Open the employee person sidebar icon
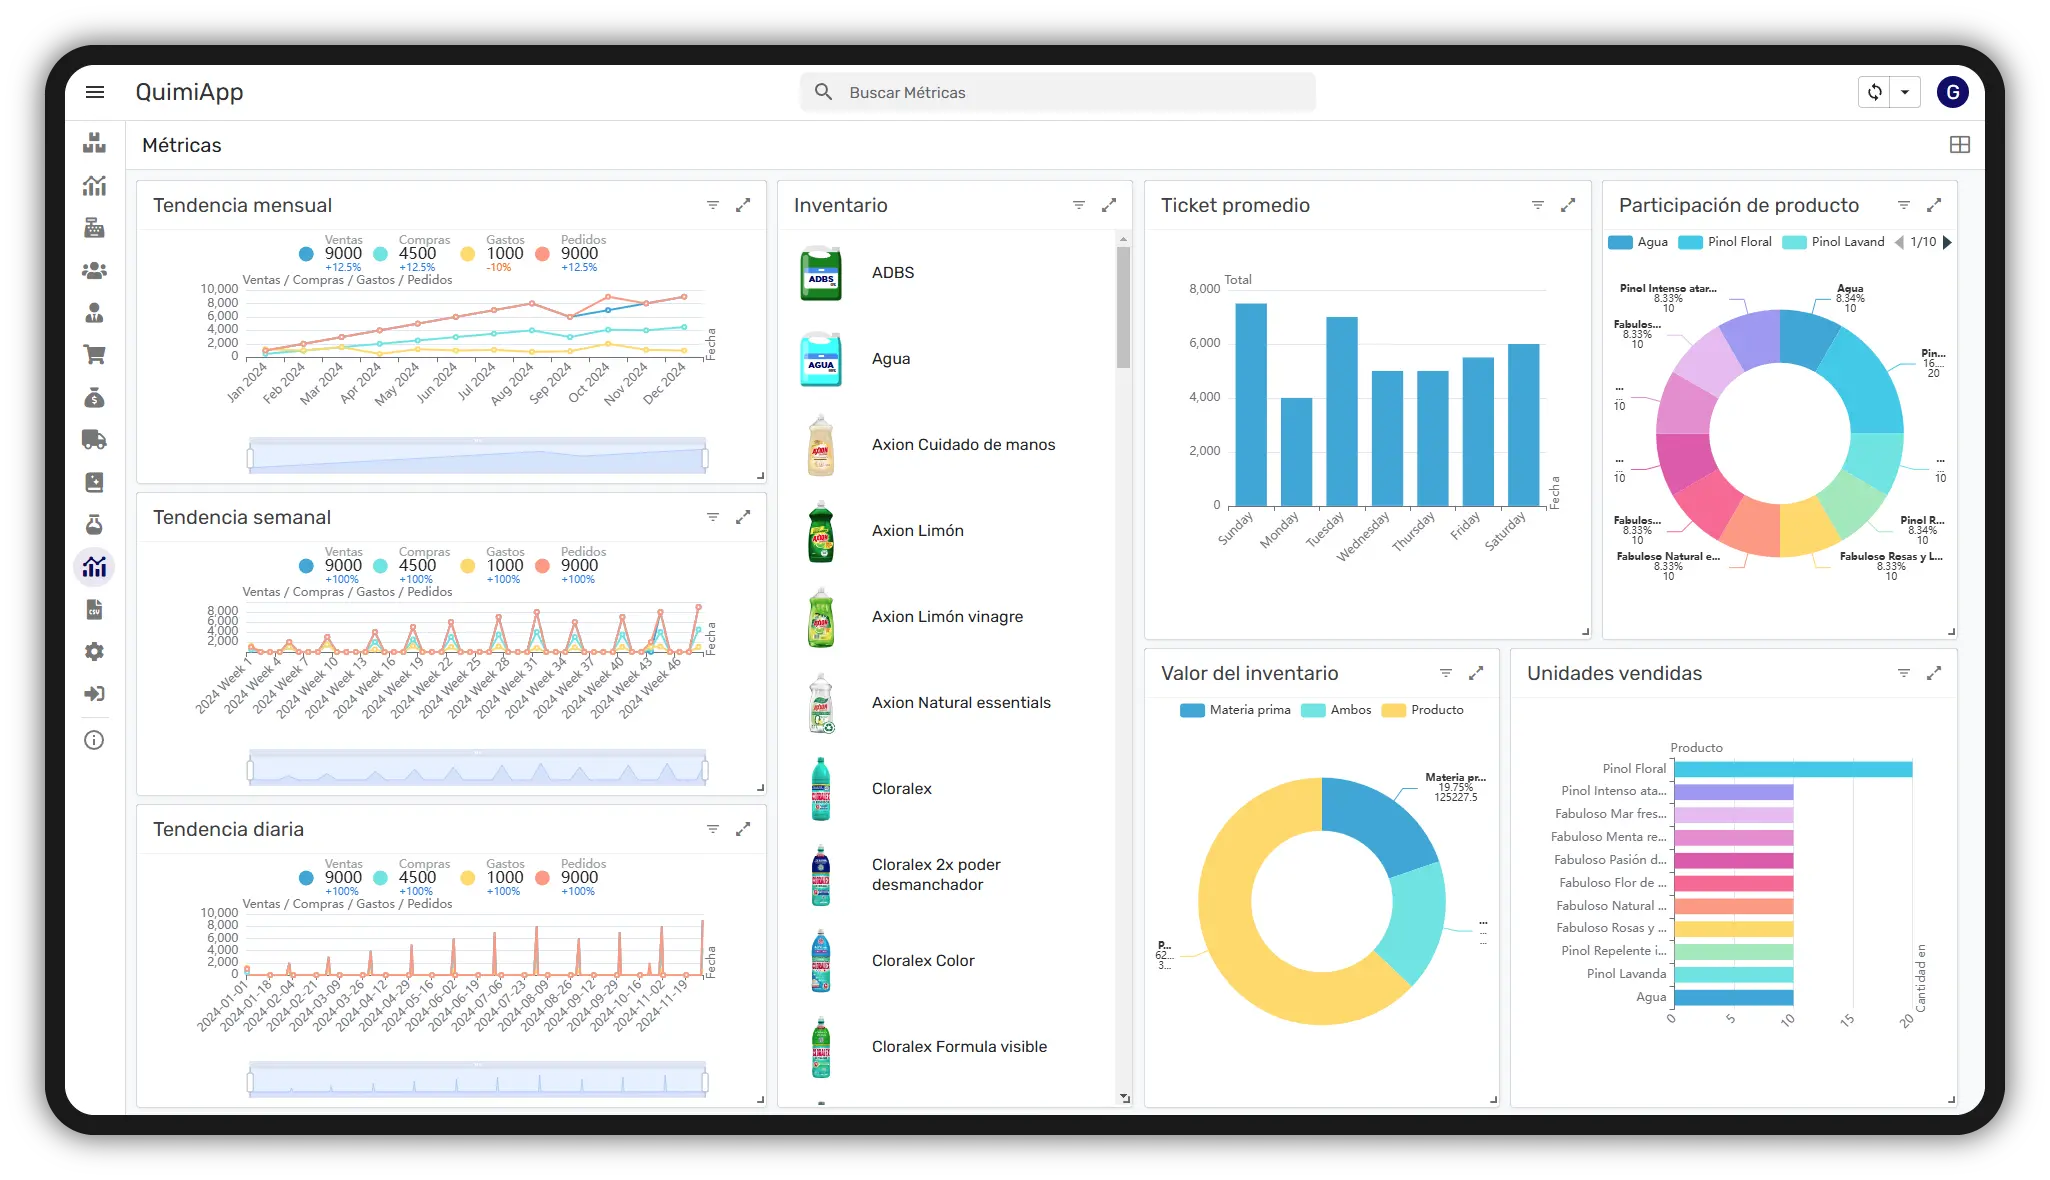The width and height of the screenshot is (2050, 1180). 95,313
